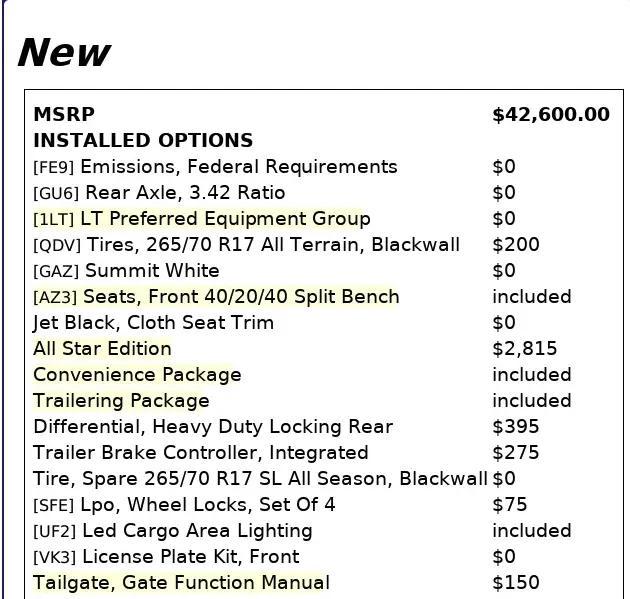Click Jet Black, Cloth Seat Trim text

coord(153,323)
